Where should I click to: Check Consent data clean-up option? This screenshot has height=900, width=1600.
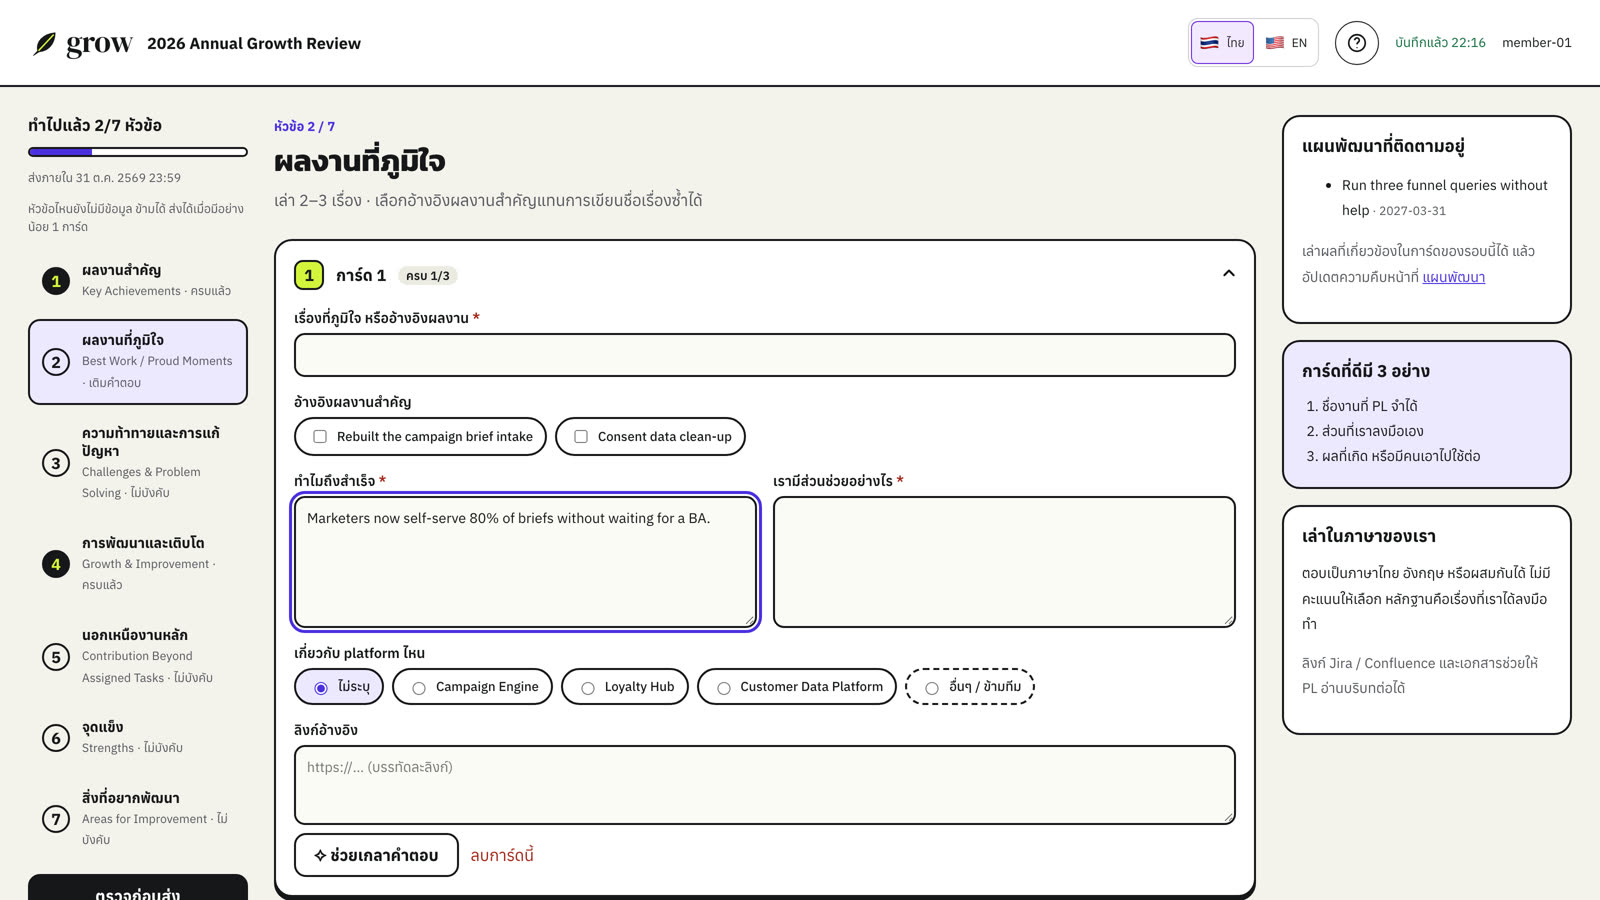click(651, 436)
